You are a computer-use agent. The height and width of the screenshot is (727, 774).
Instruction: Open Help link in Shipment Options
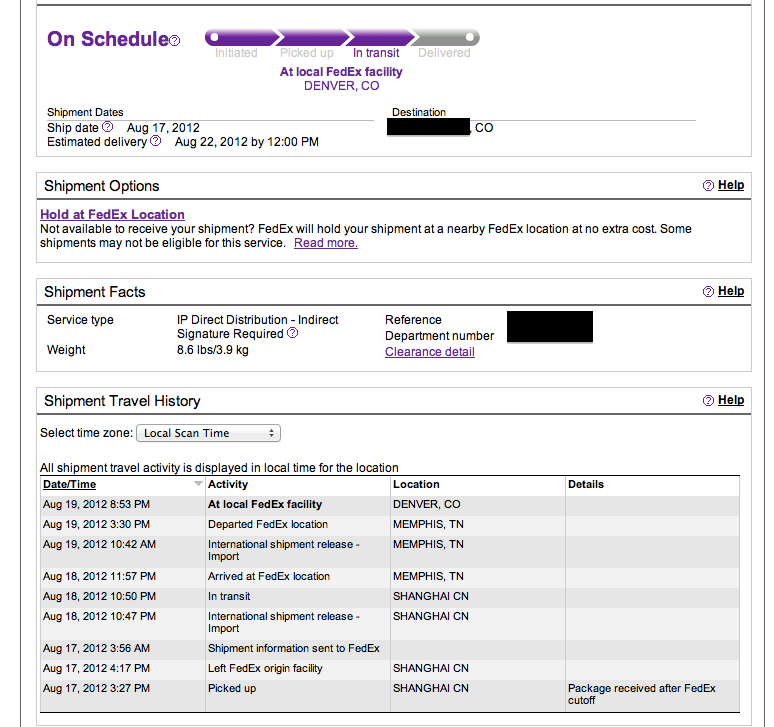(731, 185)
